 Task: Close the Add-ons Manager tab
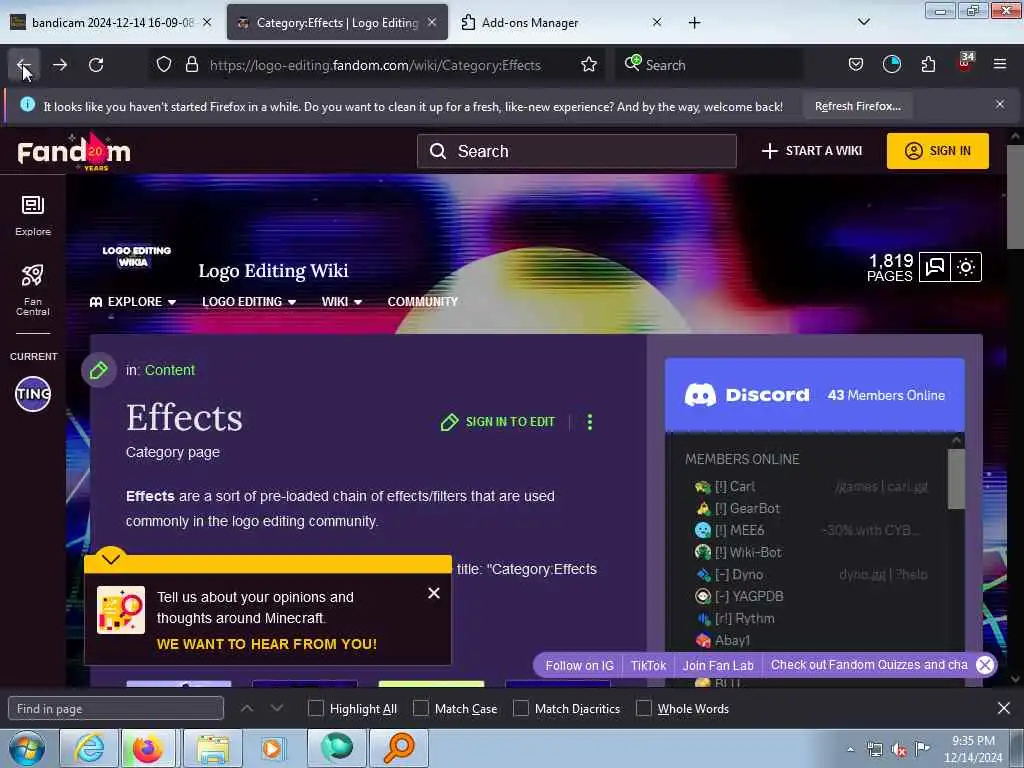coord(656,22)
